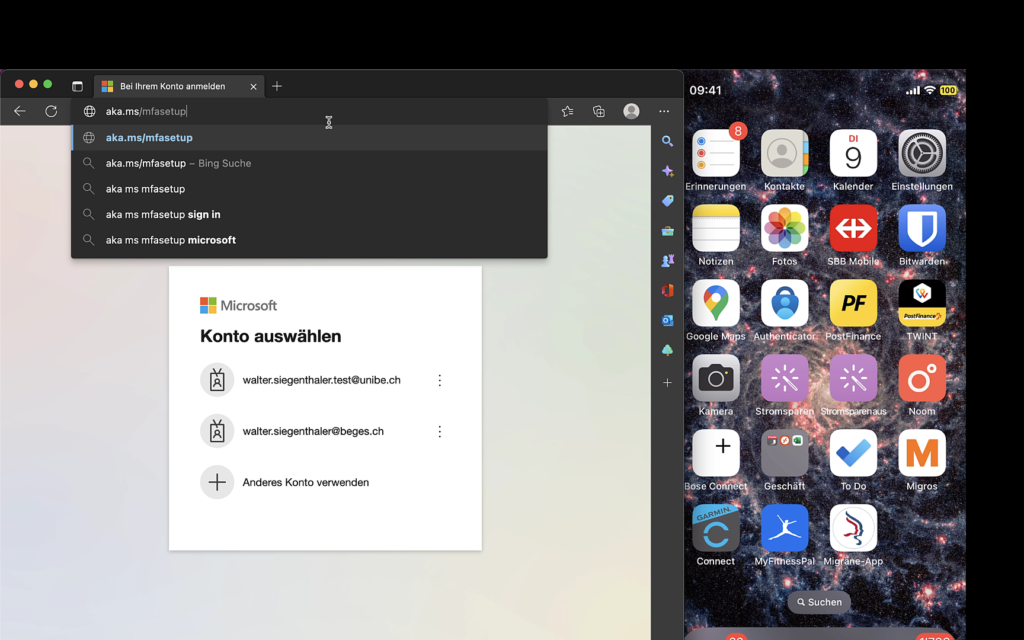Viewport: 1024px width, 640px height.
Task: Click the browser refresh button
Action: [x=51, y=111]
